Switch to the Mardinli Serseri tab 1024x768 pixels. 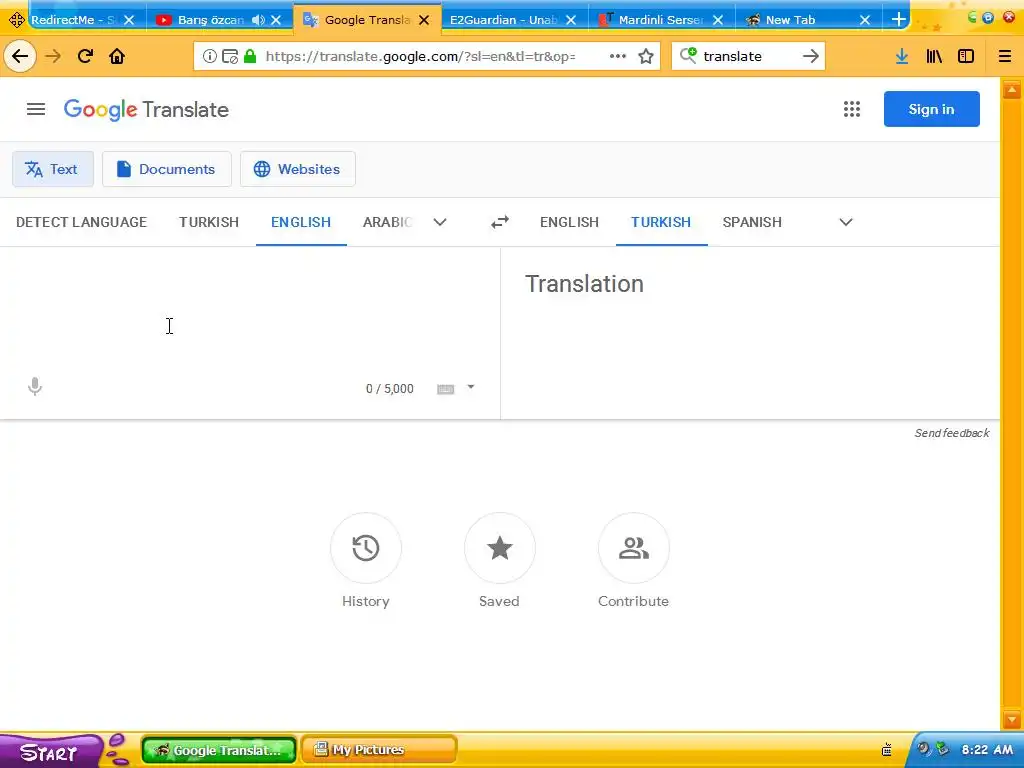pyautogui.click(x=661, y=20)
